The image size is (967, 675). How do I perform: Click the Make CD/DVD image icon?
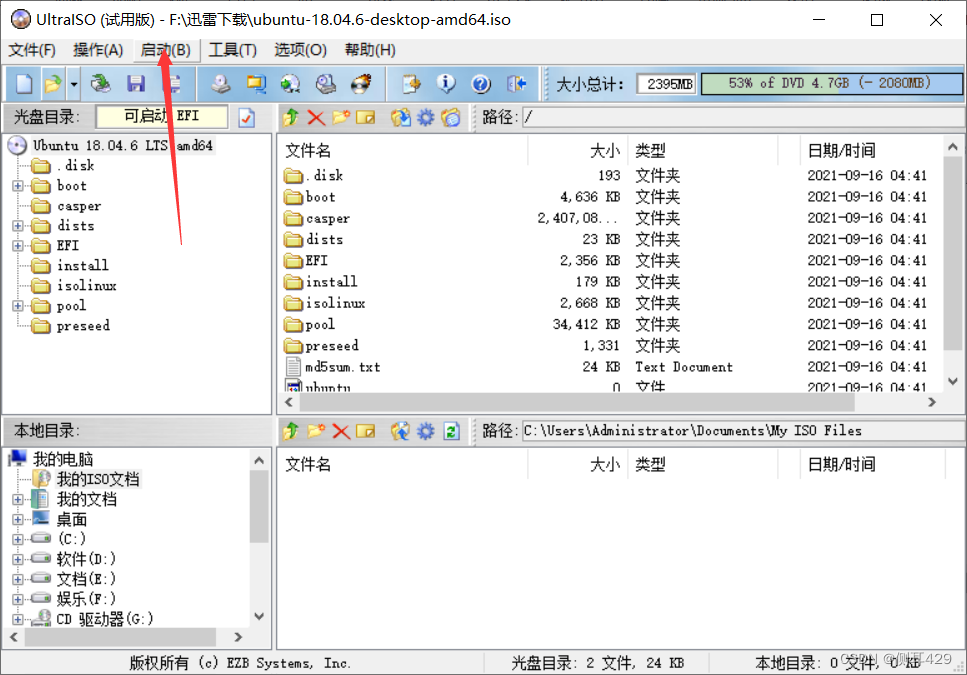[220, 84]
